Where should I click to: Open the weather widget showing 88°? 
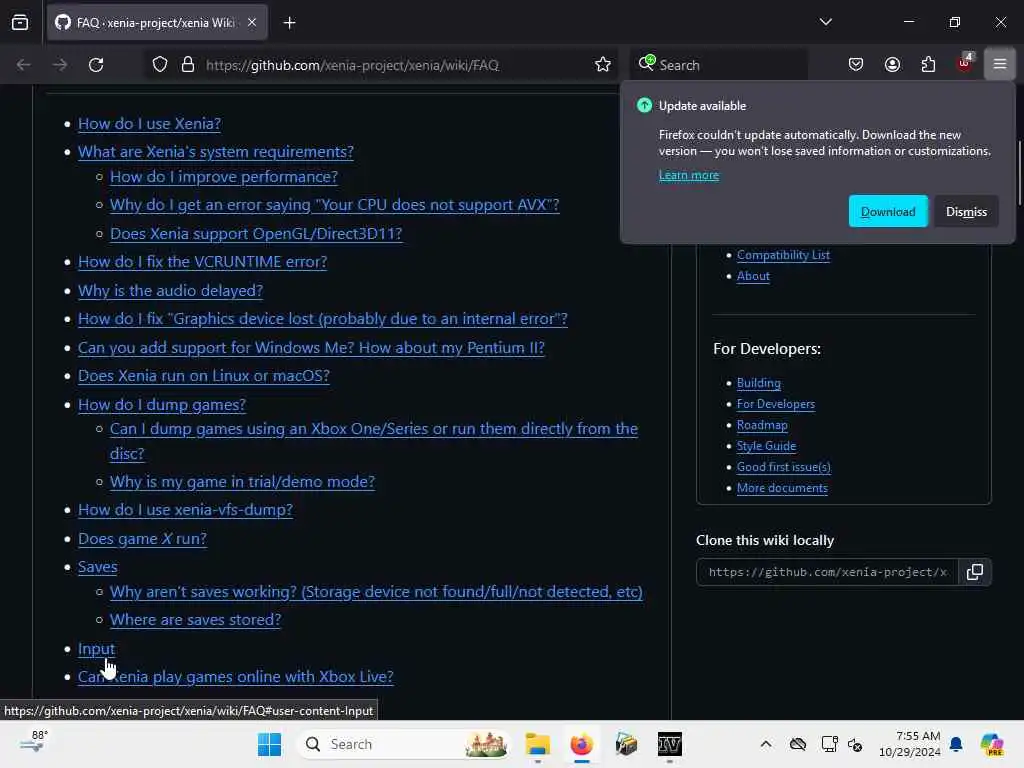(33, 743)
